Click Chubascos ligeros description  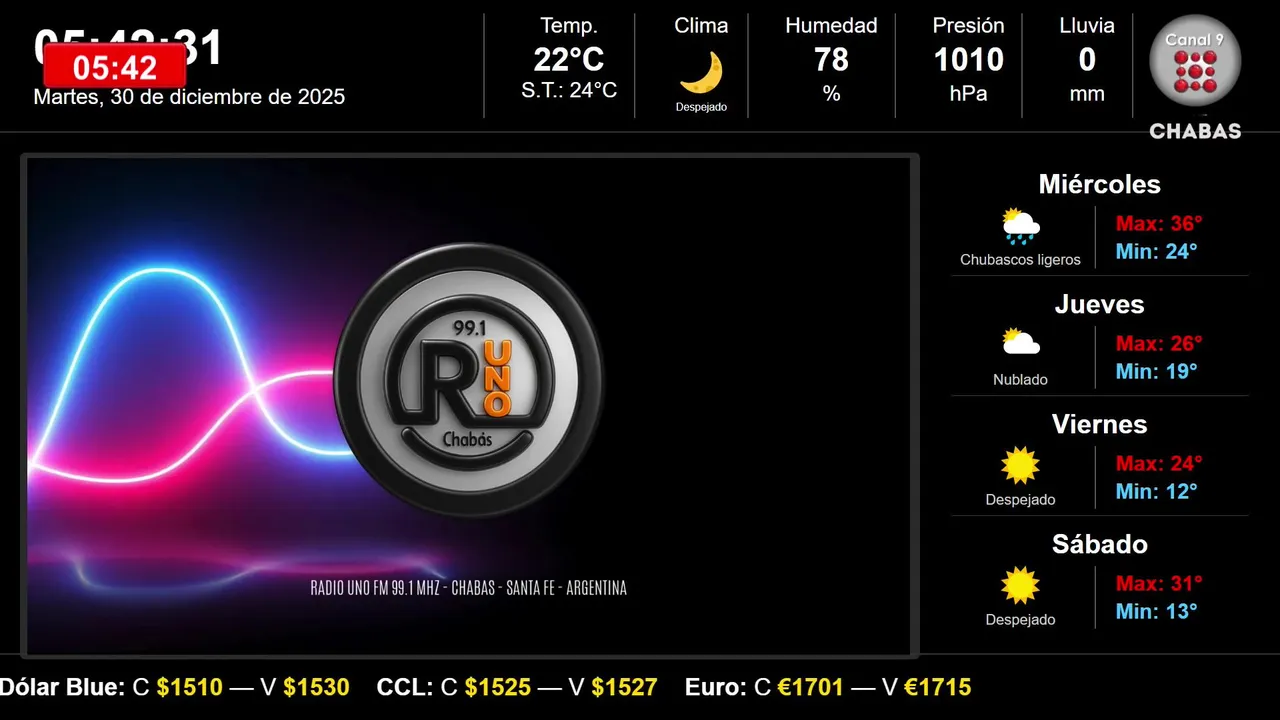[x=1020, y=260]
